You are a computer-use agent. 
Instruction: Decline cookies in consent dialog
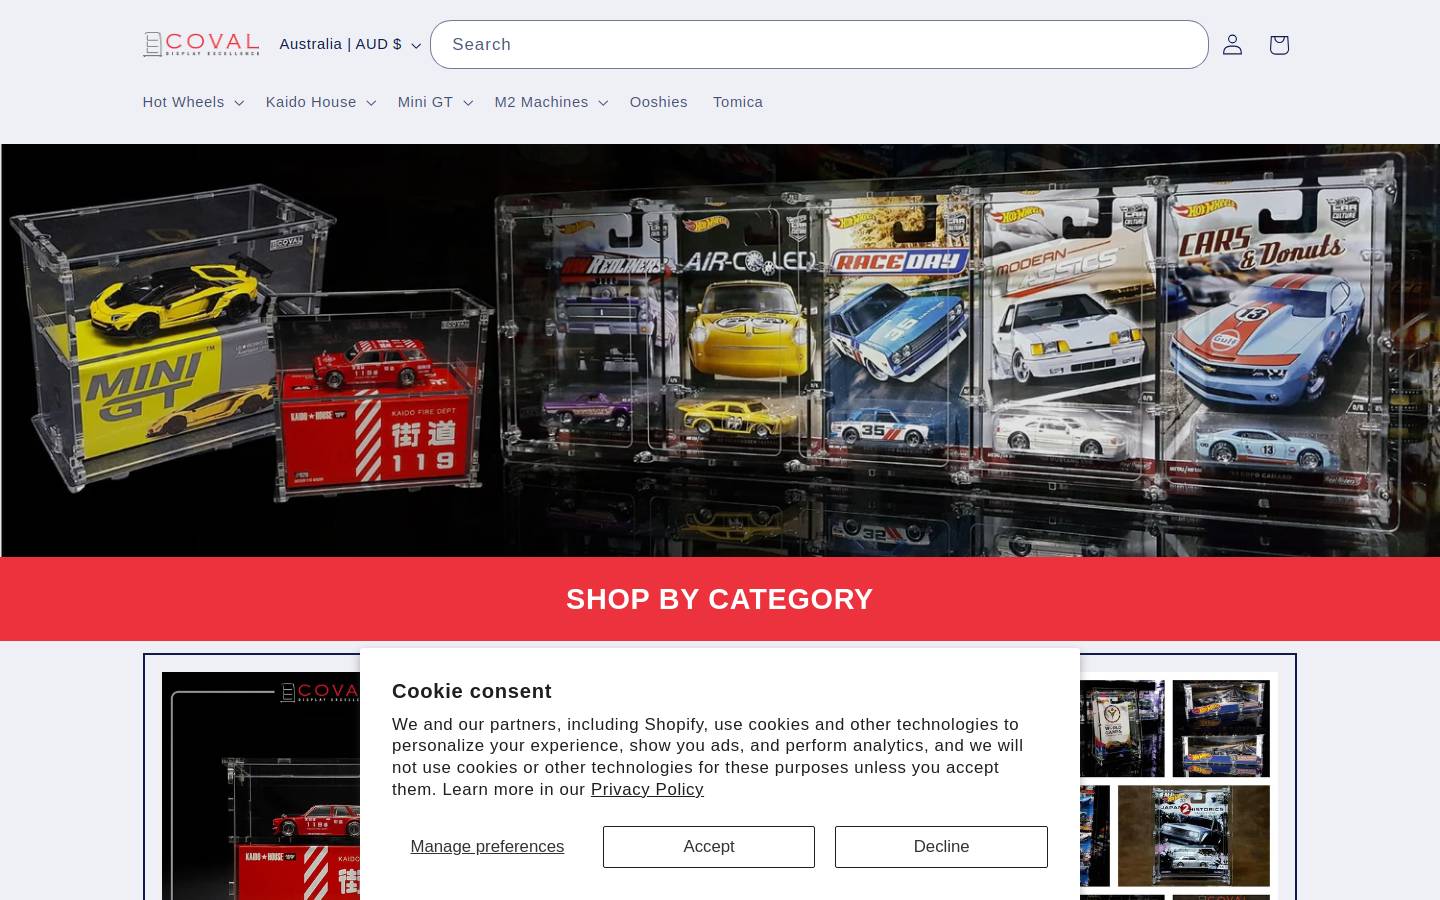(941, 847)
